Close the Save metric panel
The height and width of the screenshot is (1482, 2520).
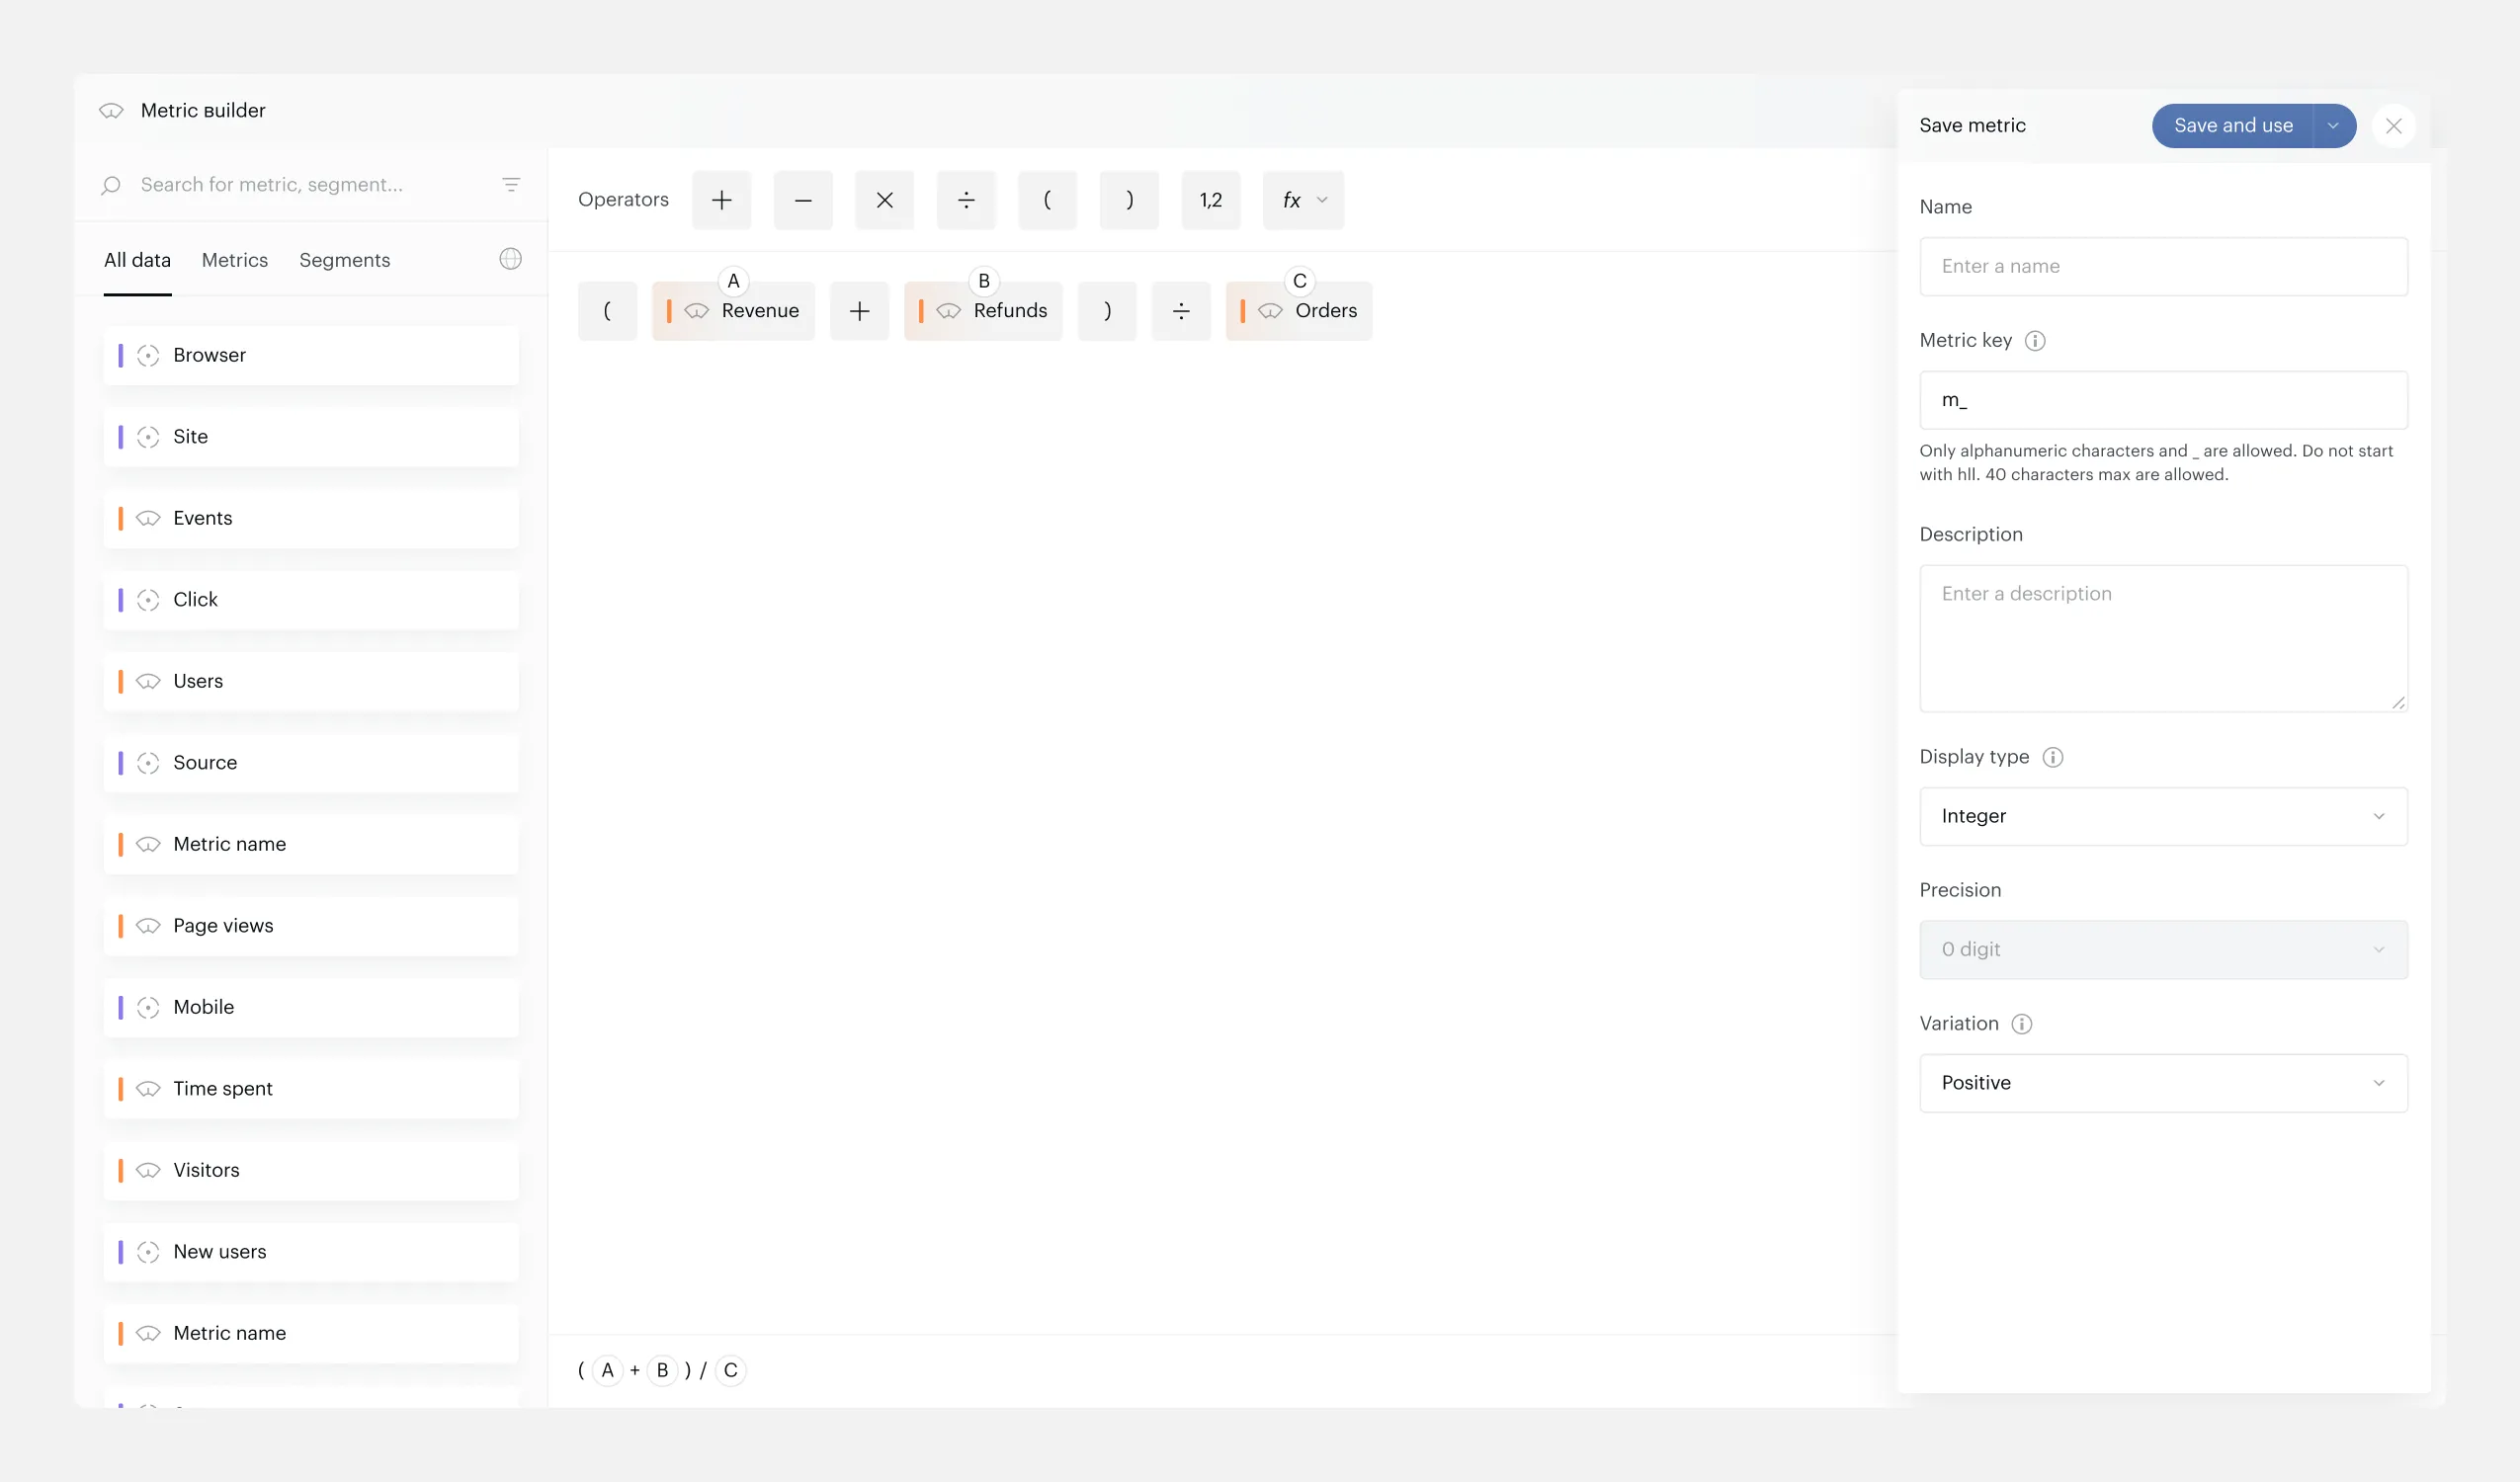click(2393, 126)
